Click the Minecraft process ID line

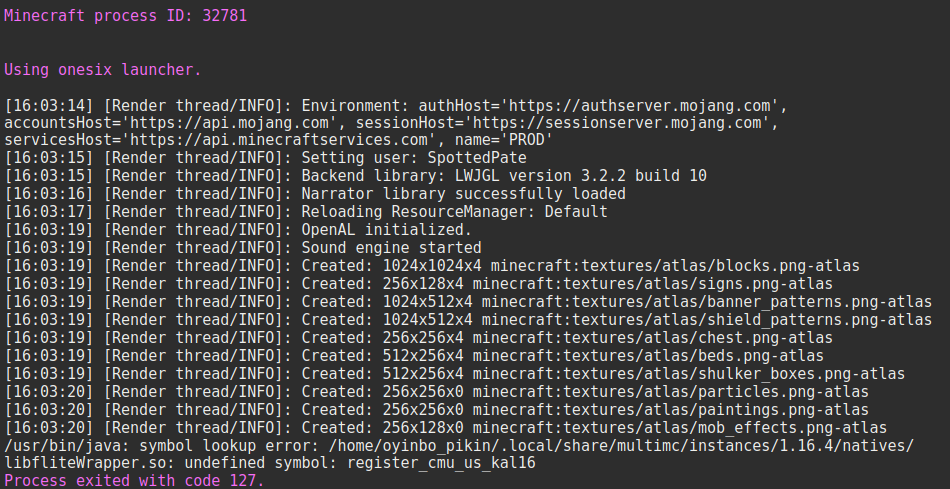click(x=126, y=16)
